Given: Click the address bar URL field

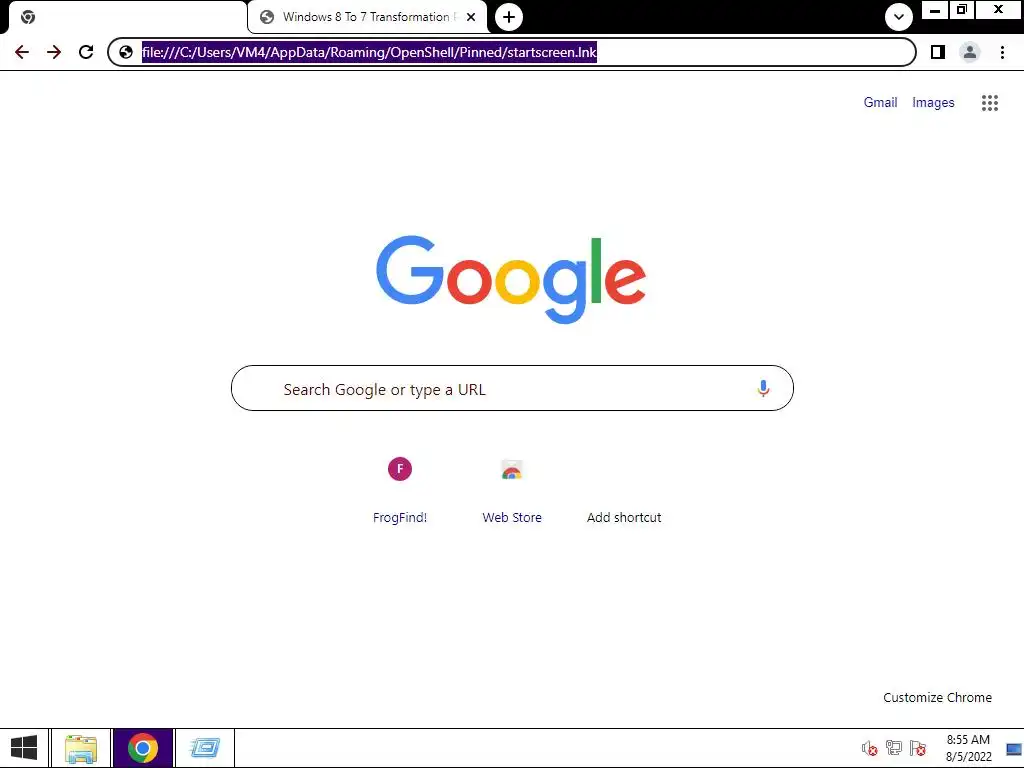Looking at the screenshot, I should tap(511, 52).
